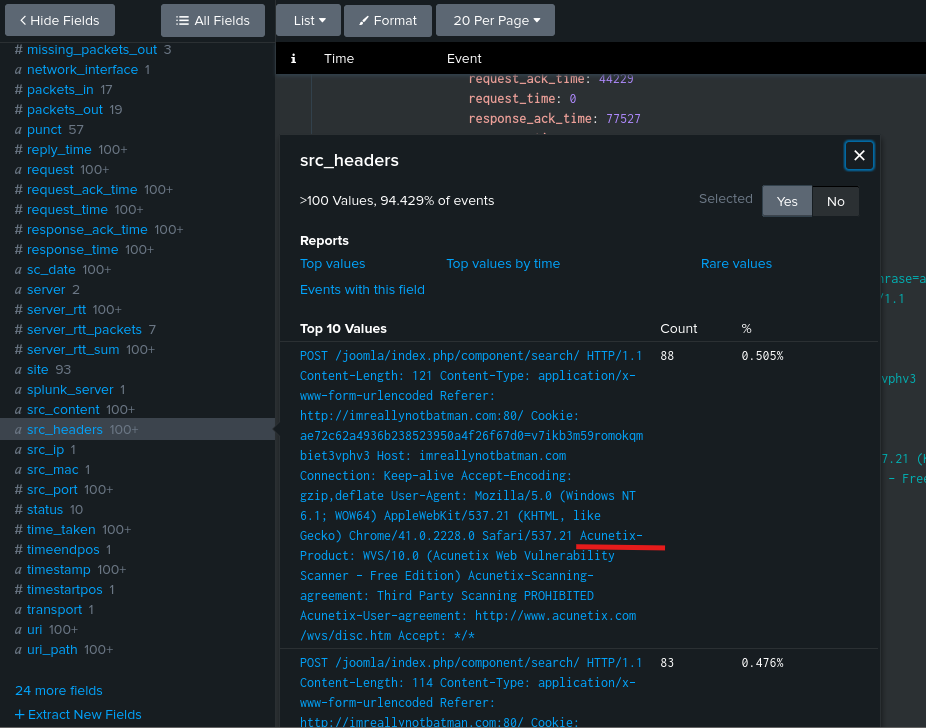Open the request_ack_time field
926x728 pixels.
(x=82, y=190)
